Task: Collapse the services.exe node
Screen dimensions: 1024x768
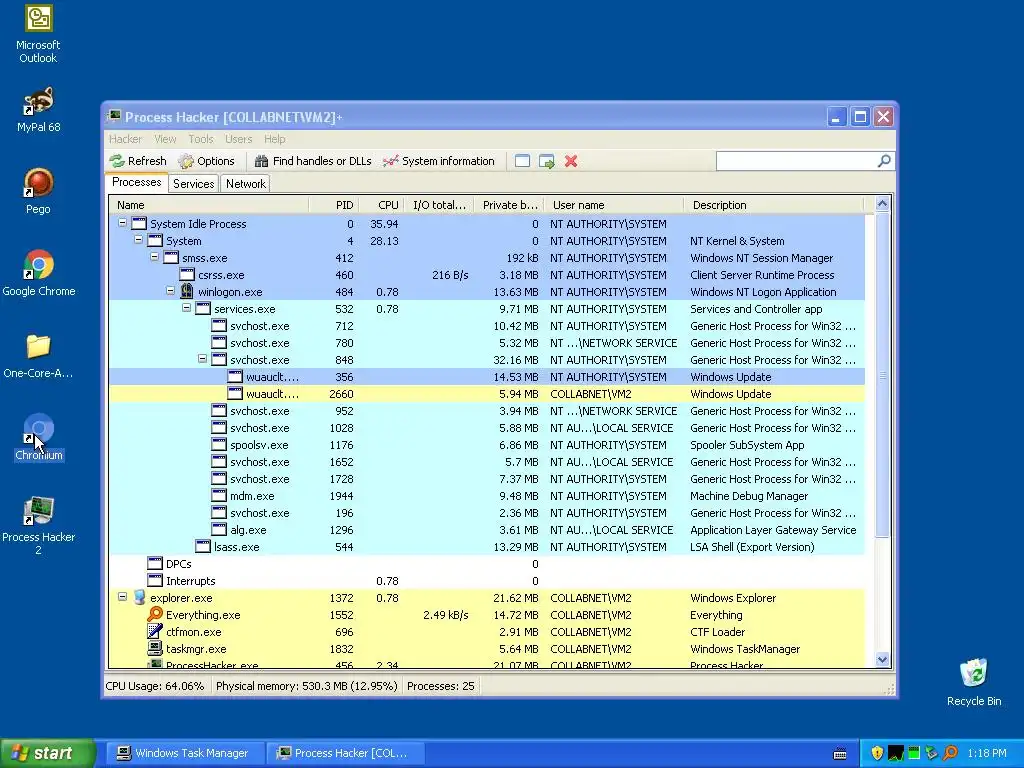Action: coord(186,308)
